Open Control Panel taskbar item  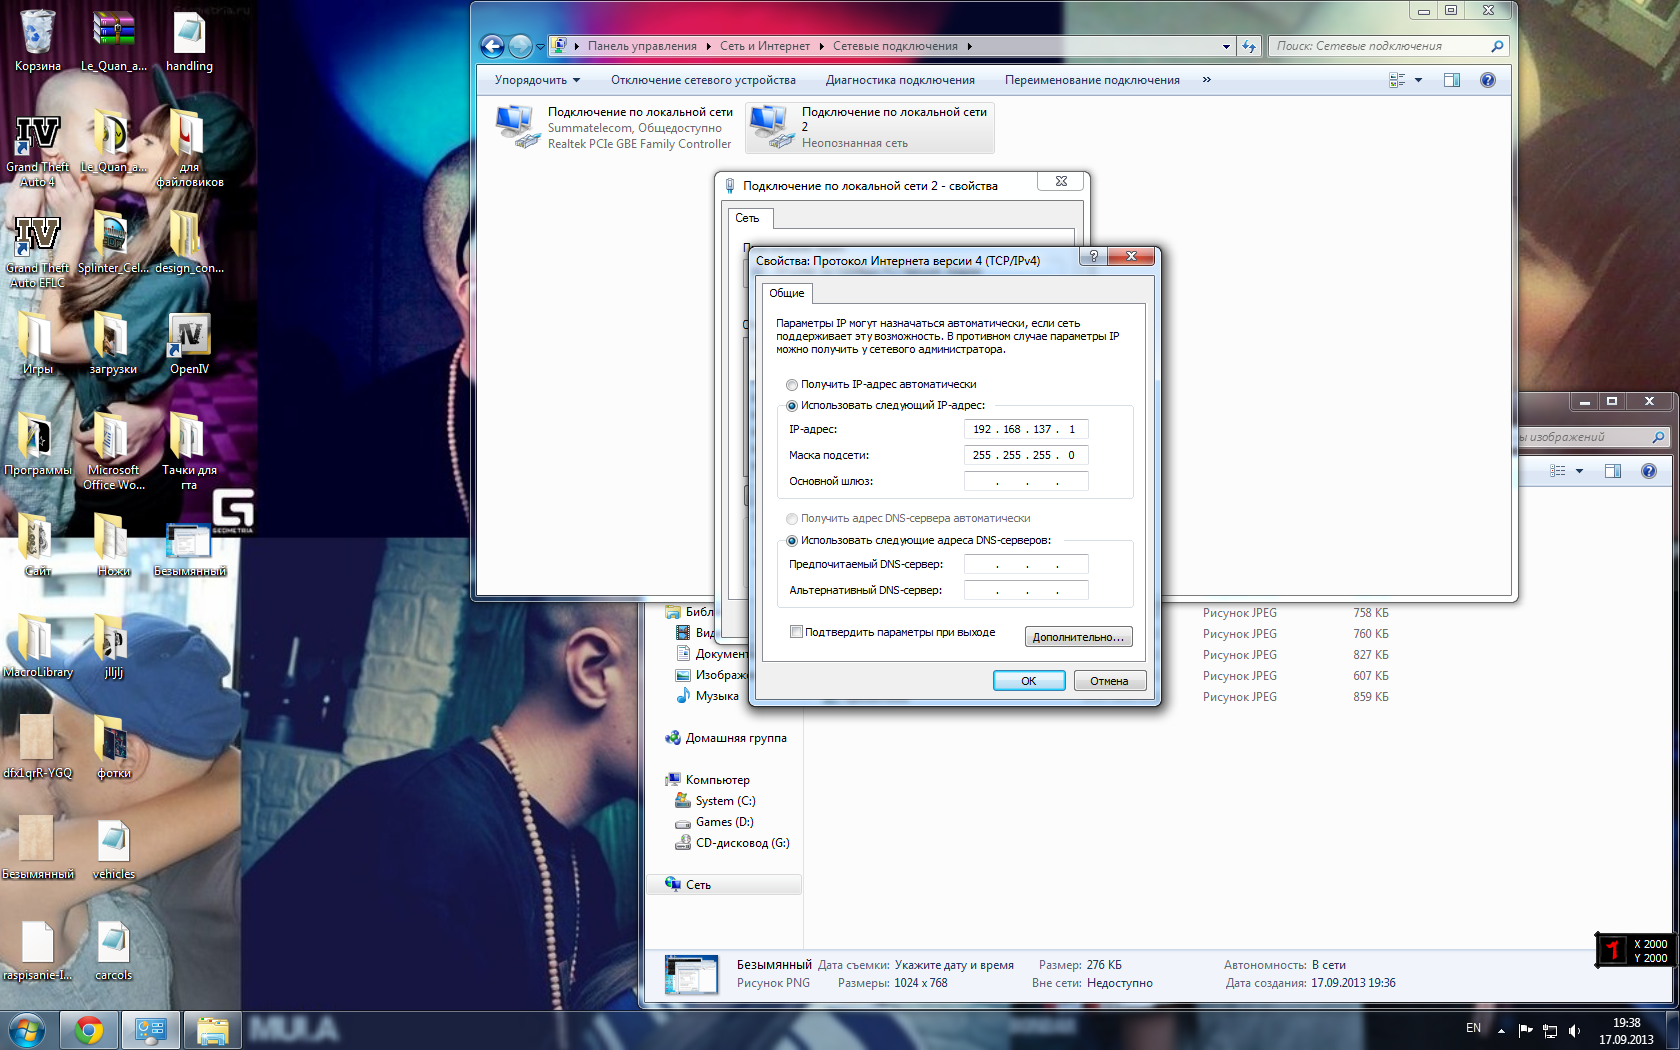click(x=151, y=1029)
